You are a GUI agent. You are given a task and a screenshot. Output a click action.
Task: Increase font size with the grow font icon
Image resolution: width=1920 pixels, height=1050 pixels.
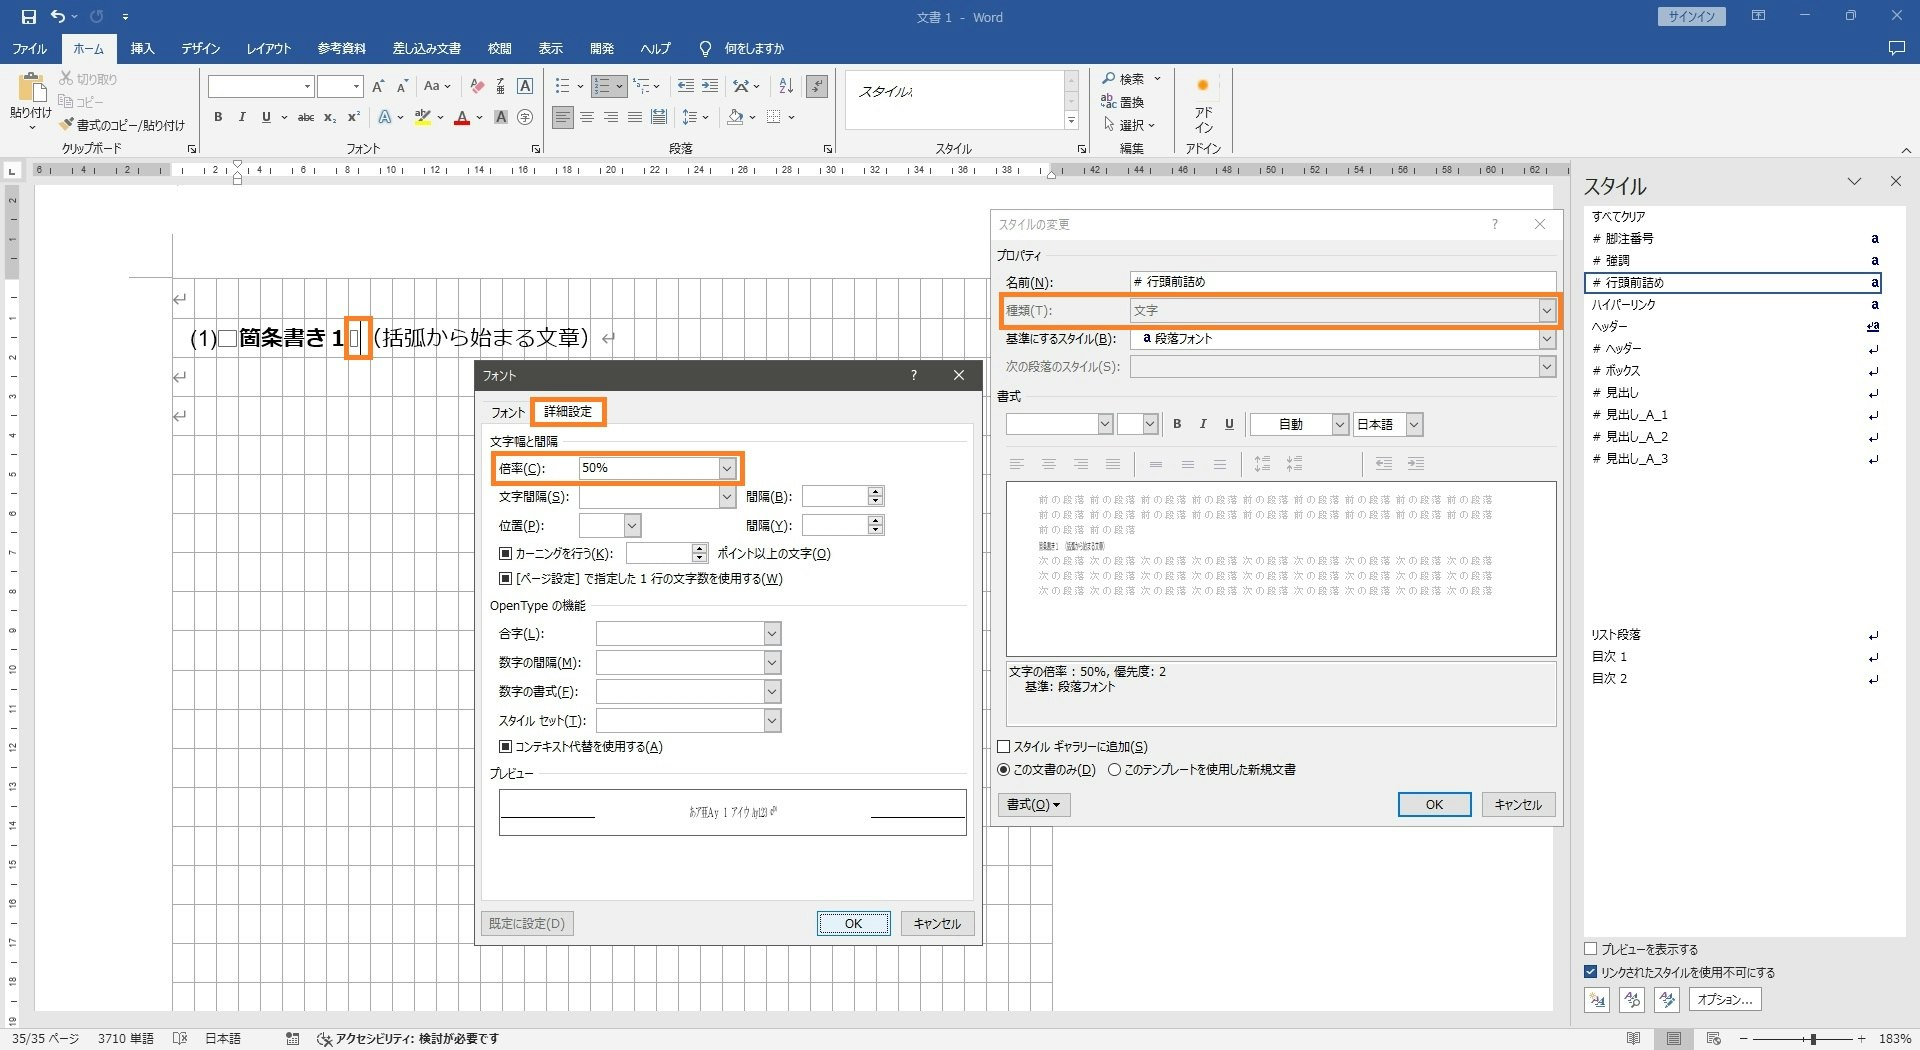click(378, 87)
